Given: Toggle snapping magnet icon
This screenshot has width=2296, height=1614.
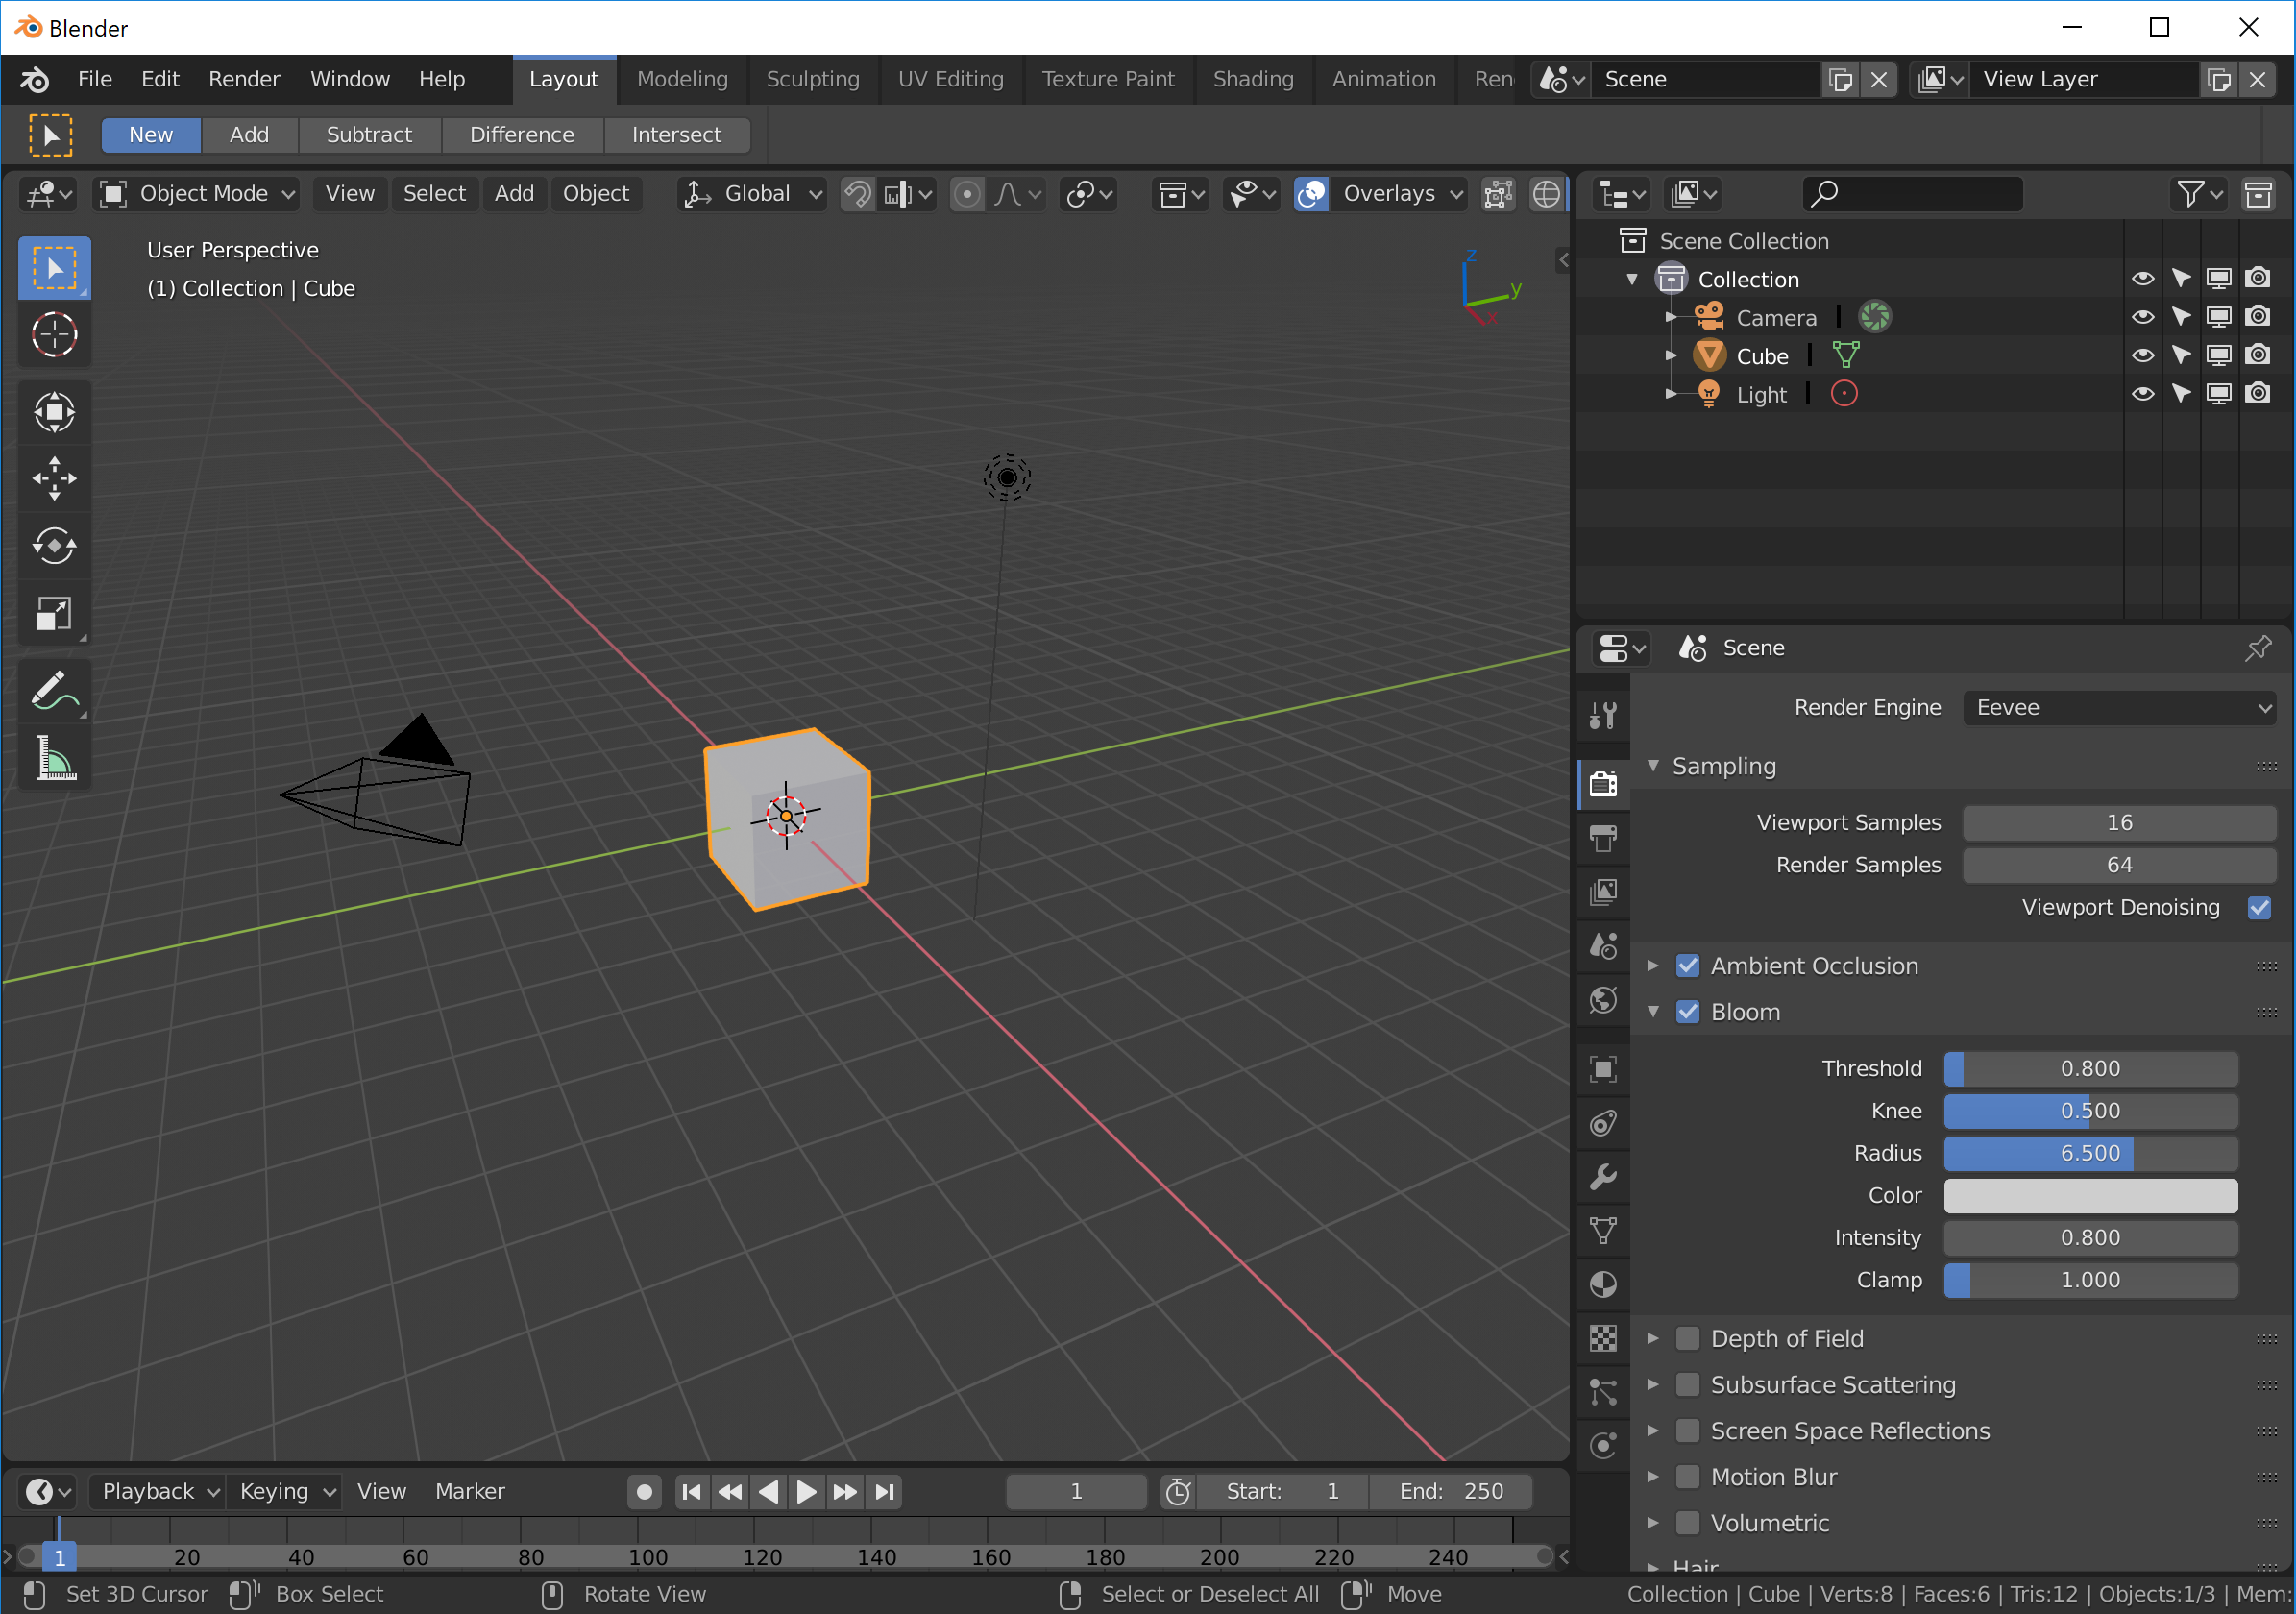Looking at the screenshot, I should coord(857,194).
